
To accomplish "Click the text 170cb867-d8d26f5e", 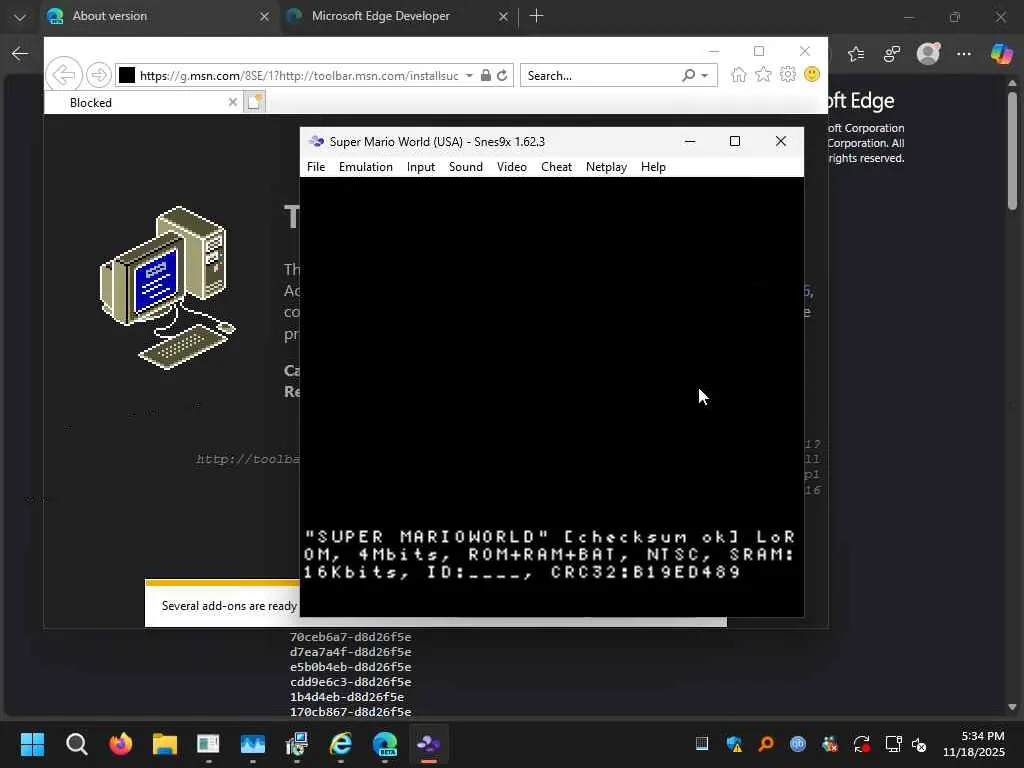I will point(351,712).
